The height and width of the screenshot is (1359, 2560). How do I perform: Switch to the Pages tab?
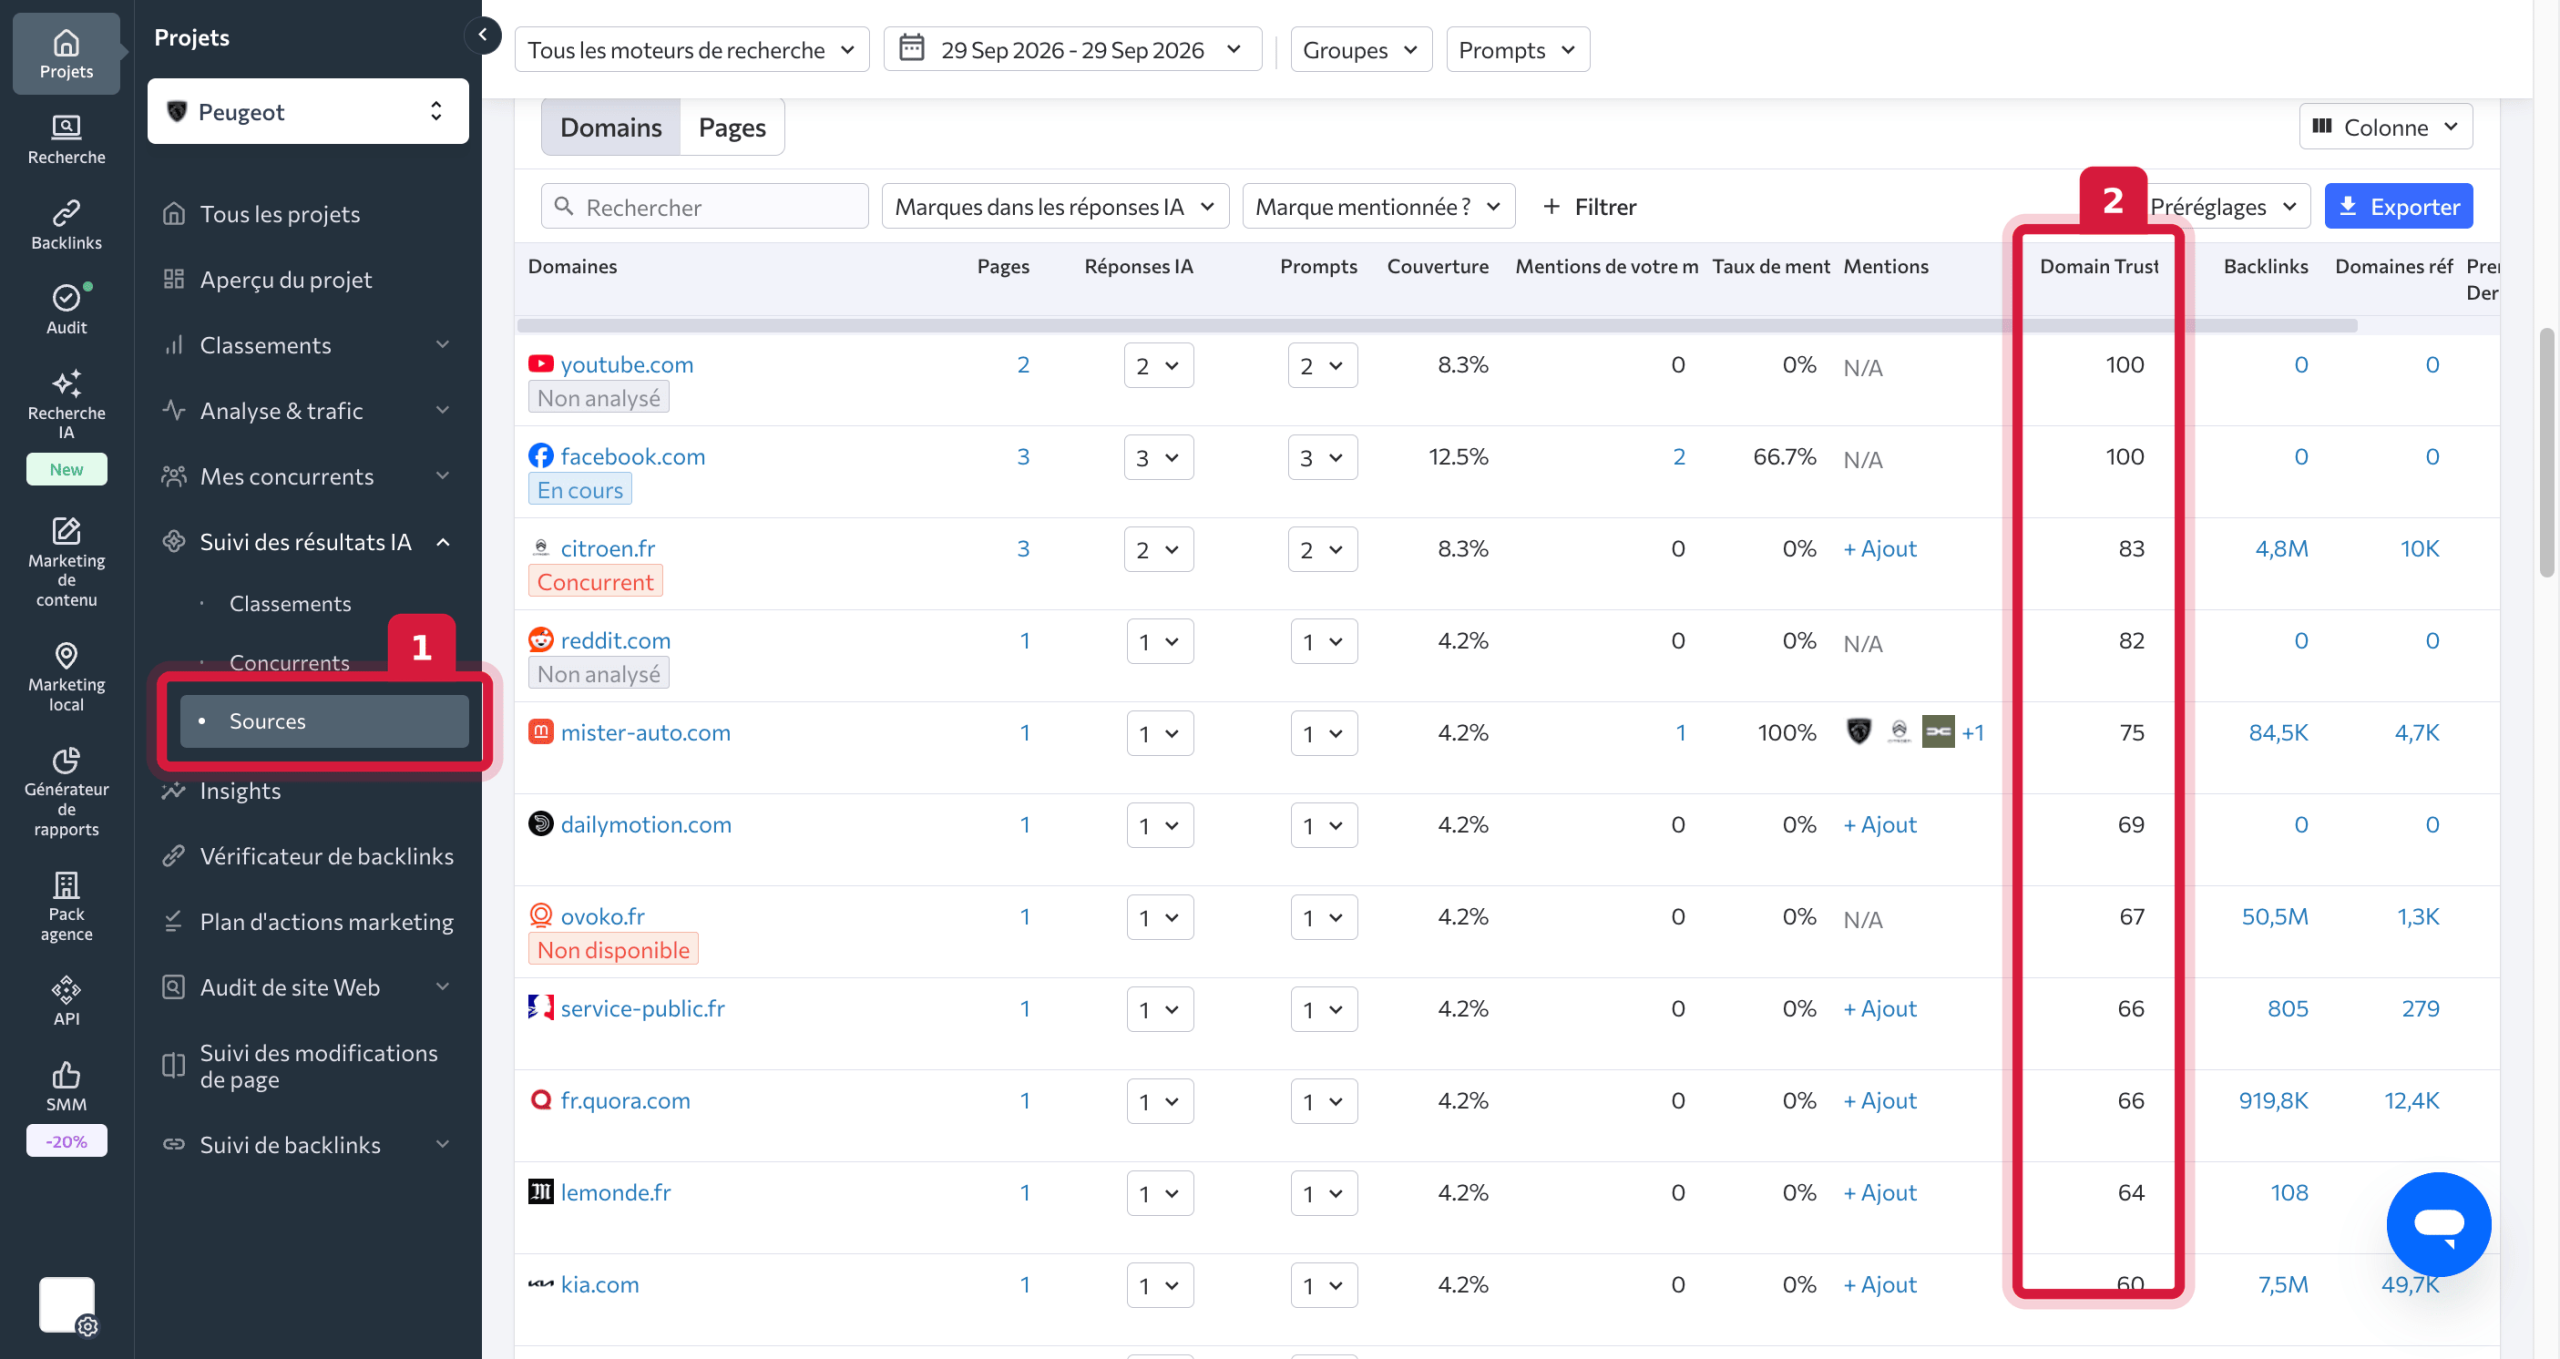[x=732, y=127]
